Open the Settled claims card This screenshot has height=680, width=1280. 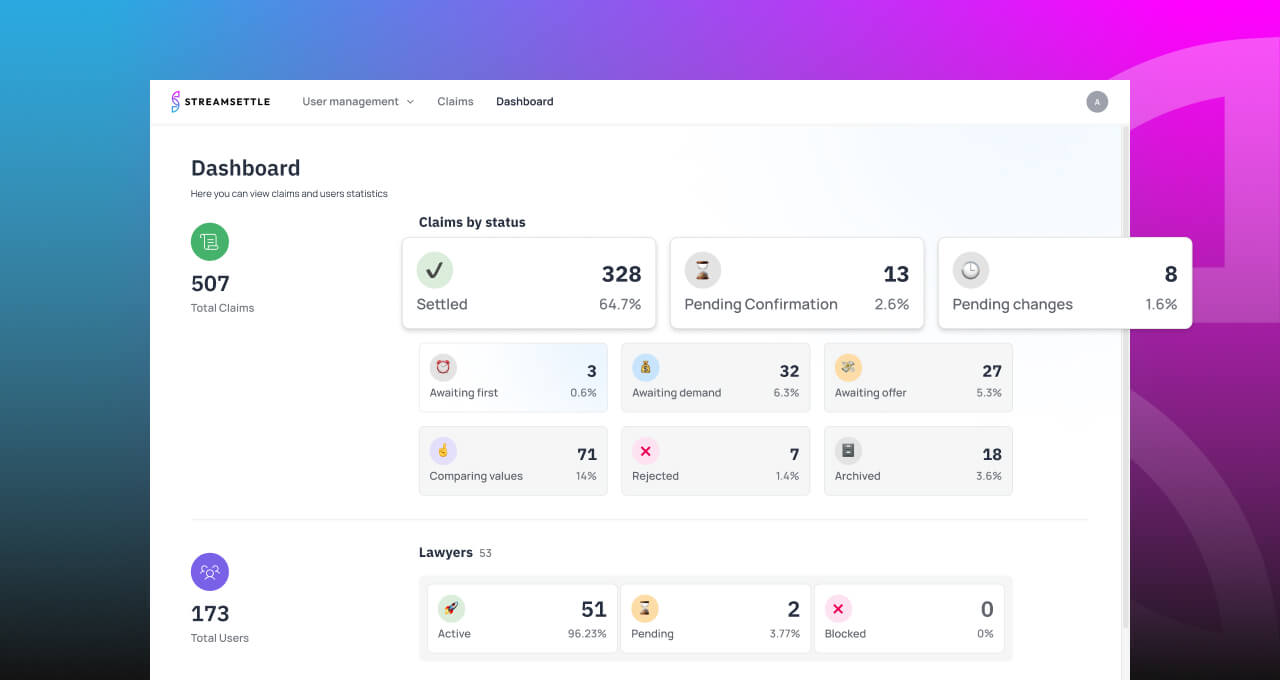click(529, 283)
